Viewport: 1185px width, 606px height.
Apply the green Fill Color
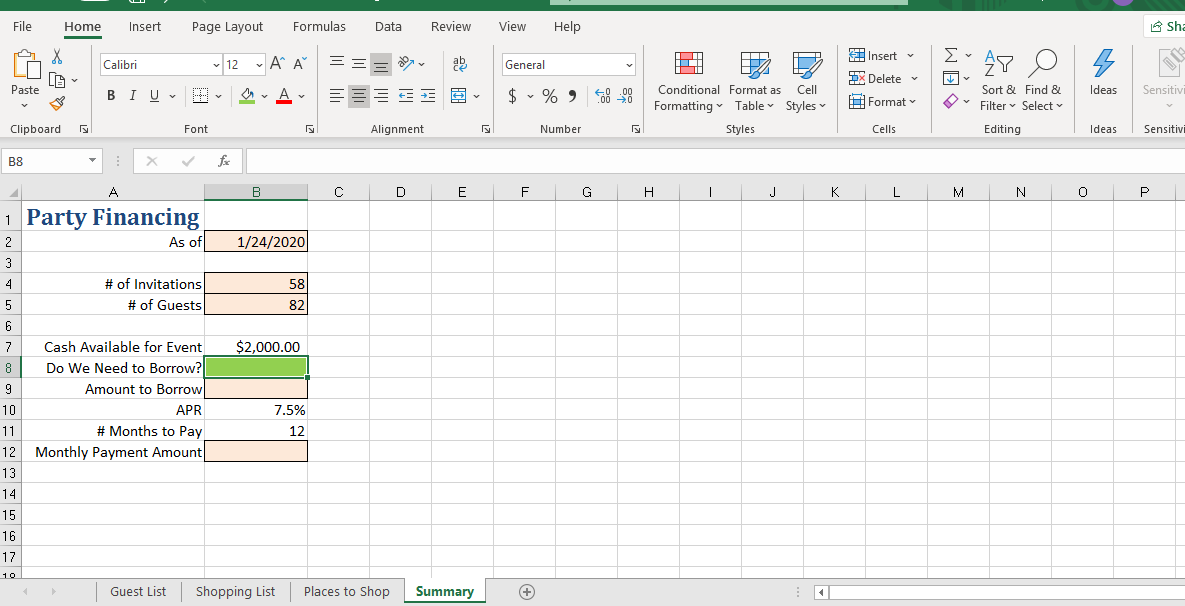[x=247, y=96]
